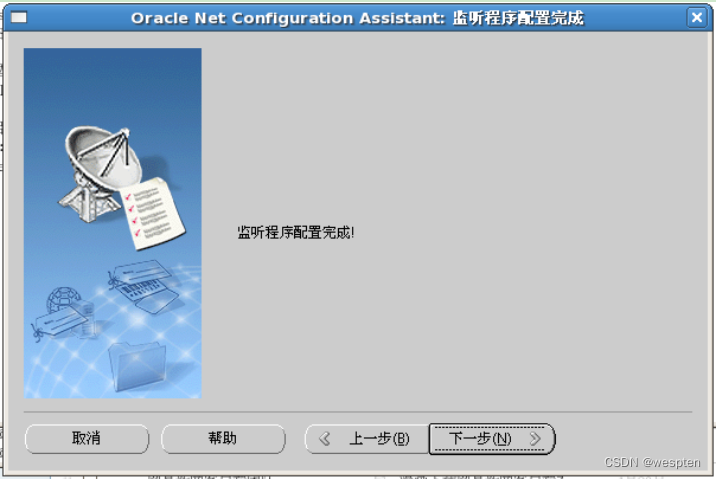This screenshot has width=716, height=479.
Task: Open the window menu icon in title bar
Action: [19, 18]
